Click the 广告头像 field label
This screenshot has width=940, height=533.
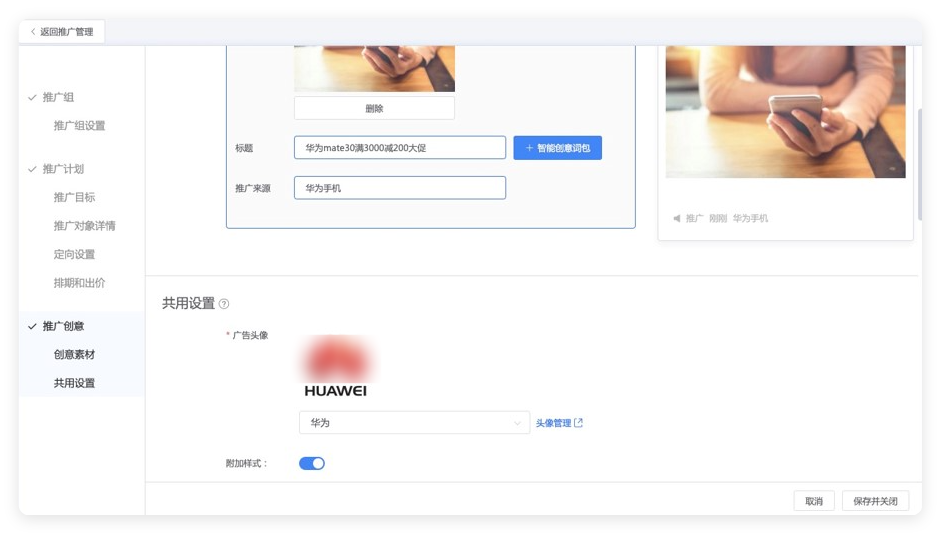(250, 335)
